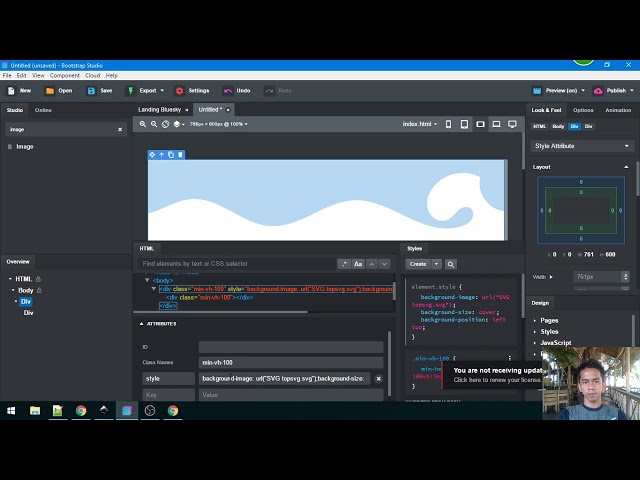Switch to the Landing Bluesky design tab

tap(160, 109)
